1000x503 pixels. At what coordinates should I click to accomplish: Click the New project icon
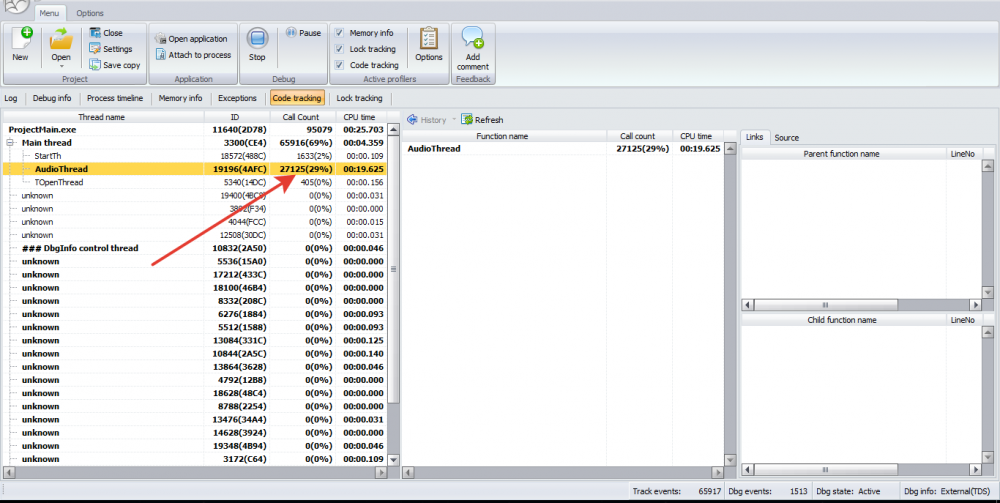(20, 40)
